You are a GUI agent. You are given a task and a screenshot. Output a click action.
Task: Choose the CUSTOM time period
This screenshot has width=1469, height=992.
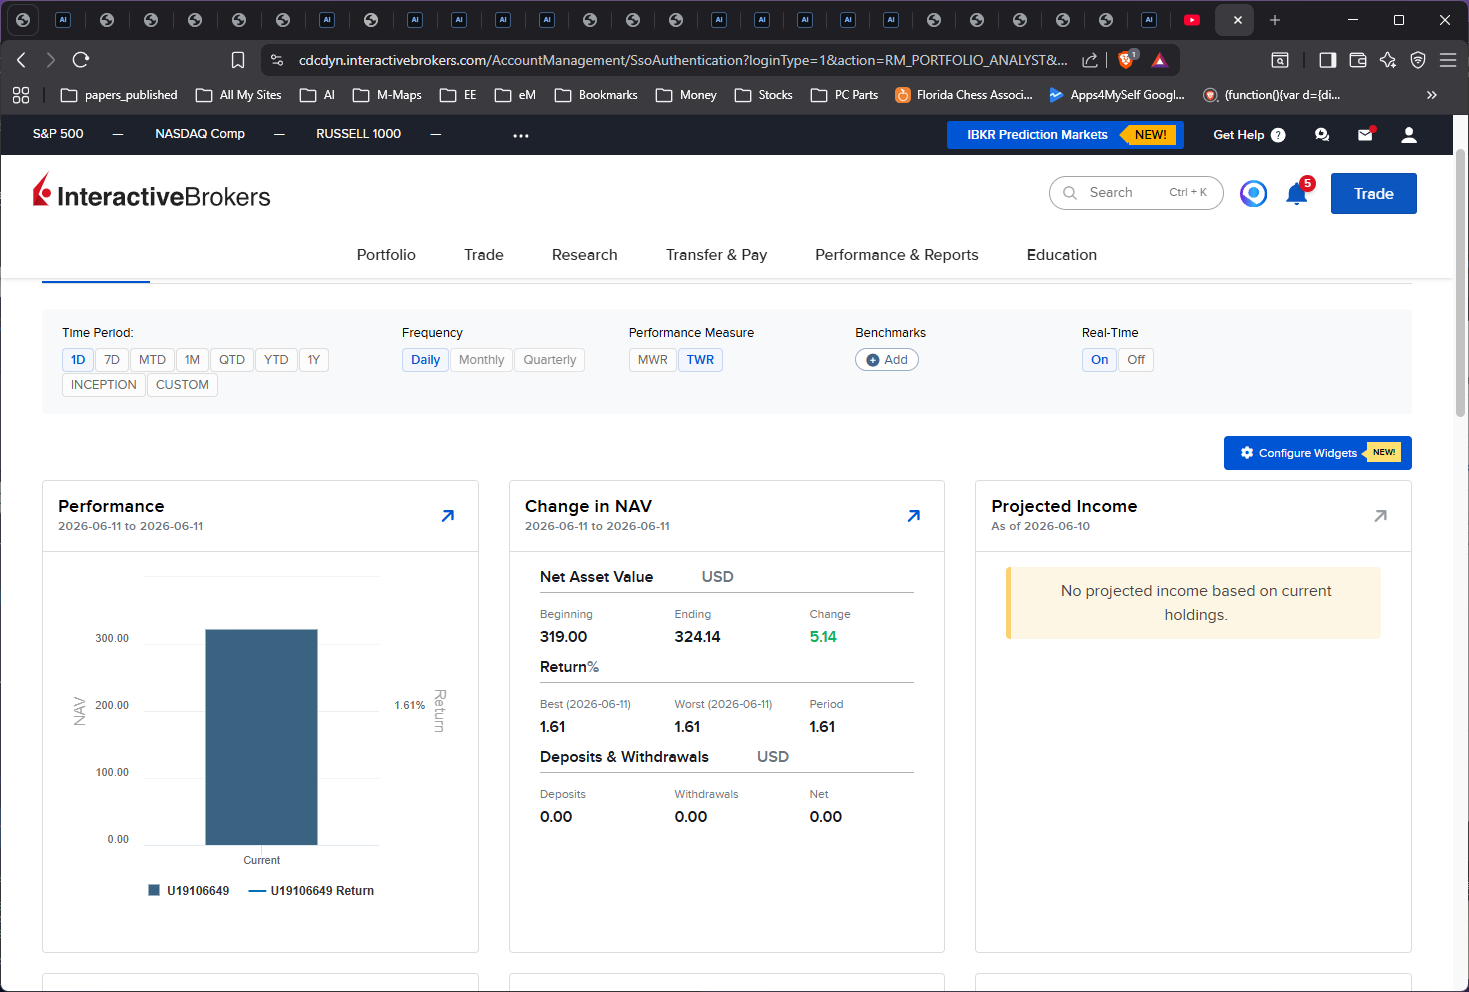coord(182,385)
